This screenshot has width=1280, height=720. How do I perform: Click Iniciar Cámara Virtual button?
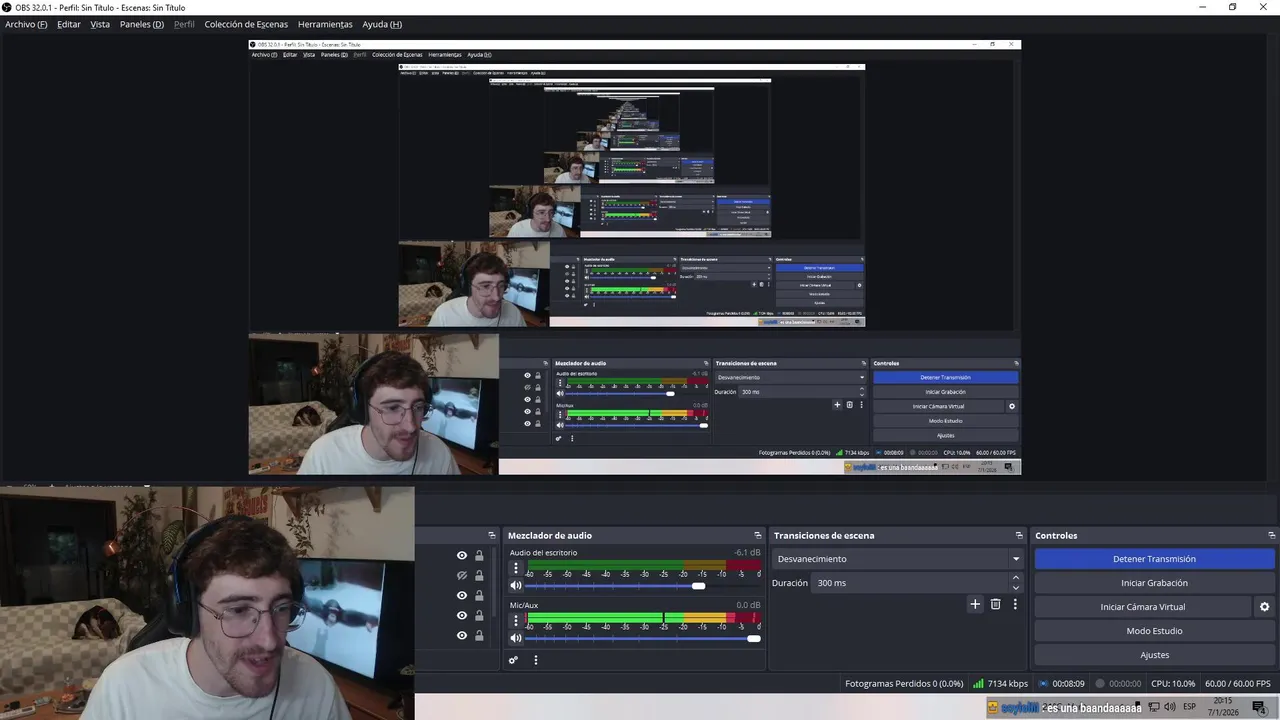pos(1143,607)
